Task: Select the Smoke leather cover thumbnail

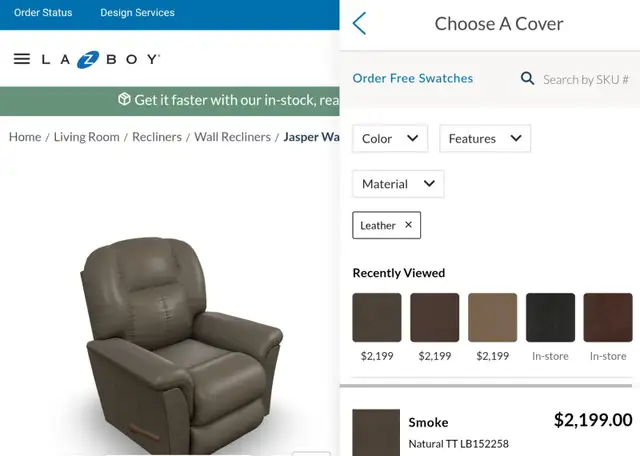Action: point(376,432)
